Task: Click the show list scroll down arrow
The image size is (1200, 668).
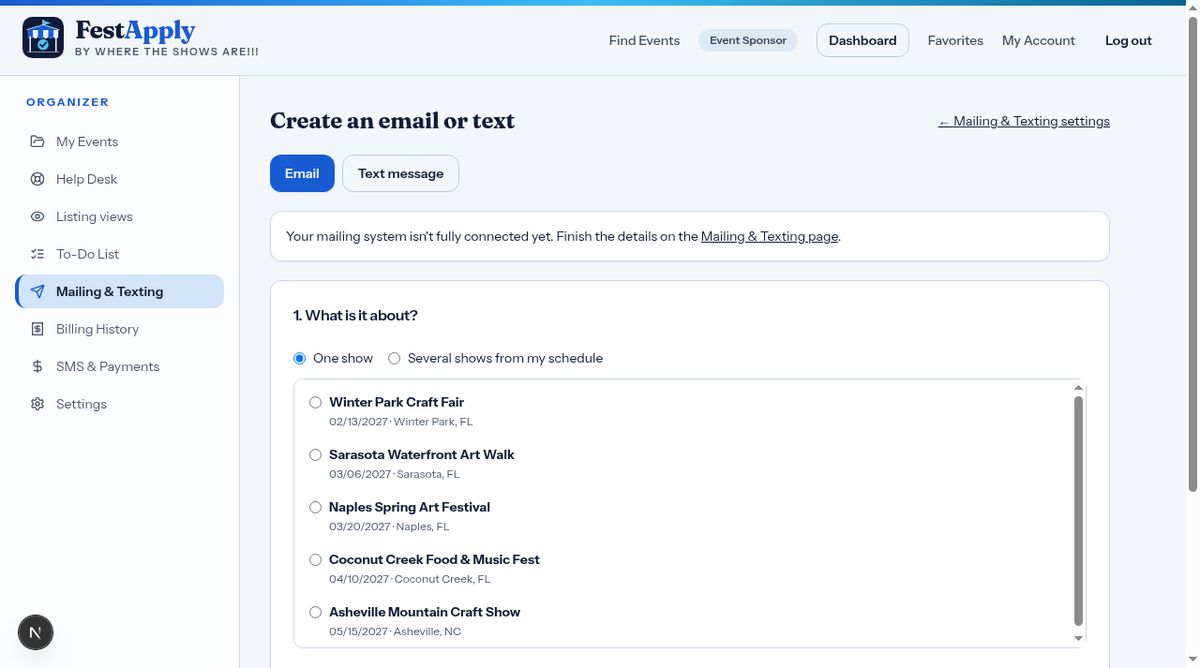Action: click(1078, 638)
